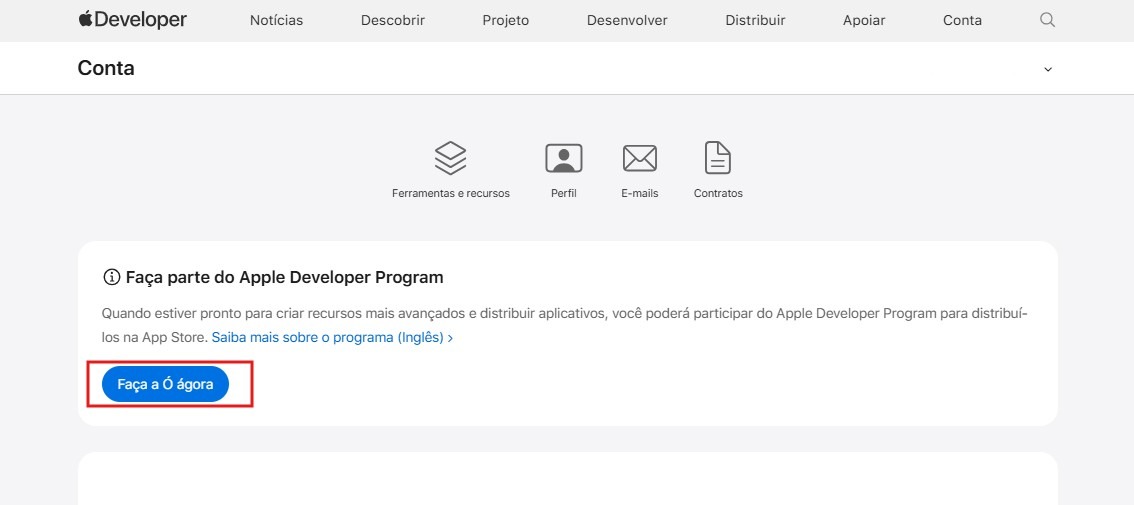The height and width of the screenshot is (505, 1134).
Task: Click the Faça parte do Apple Developer Program heading
Action: click(284, 277)
